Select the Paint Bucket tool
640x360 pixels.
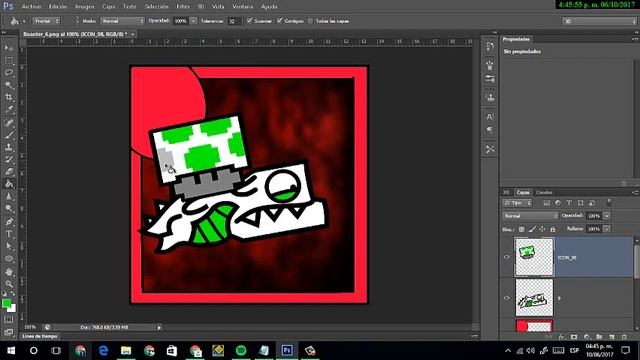(x=9, y=184)
